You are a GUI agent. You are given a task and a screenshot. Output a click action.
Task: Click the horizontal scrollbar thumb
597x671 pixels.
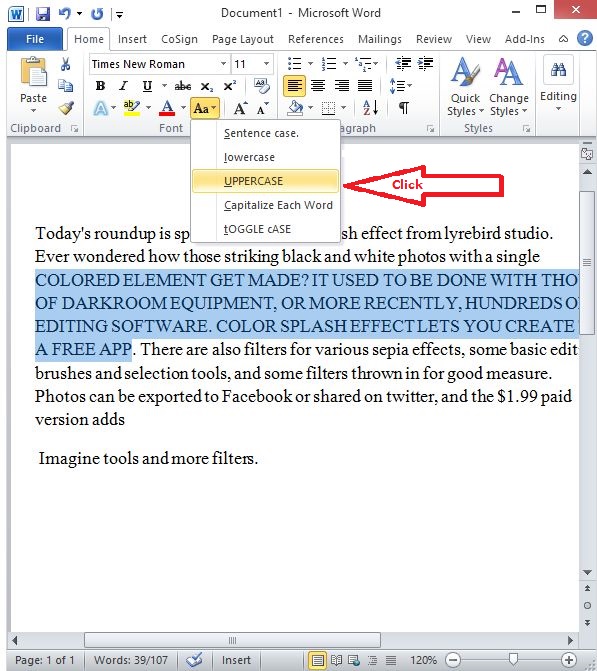pos(232,640)
